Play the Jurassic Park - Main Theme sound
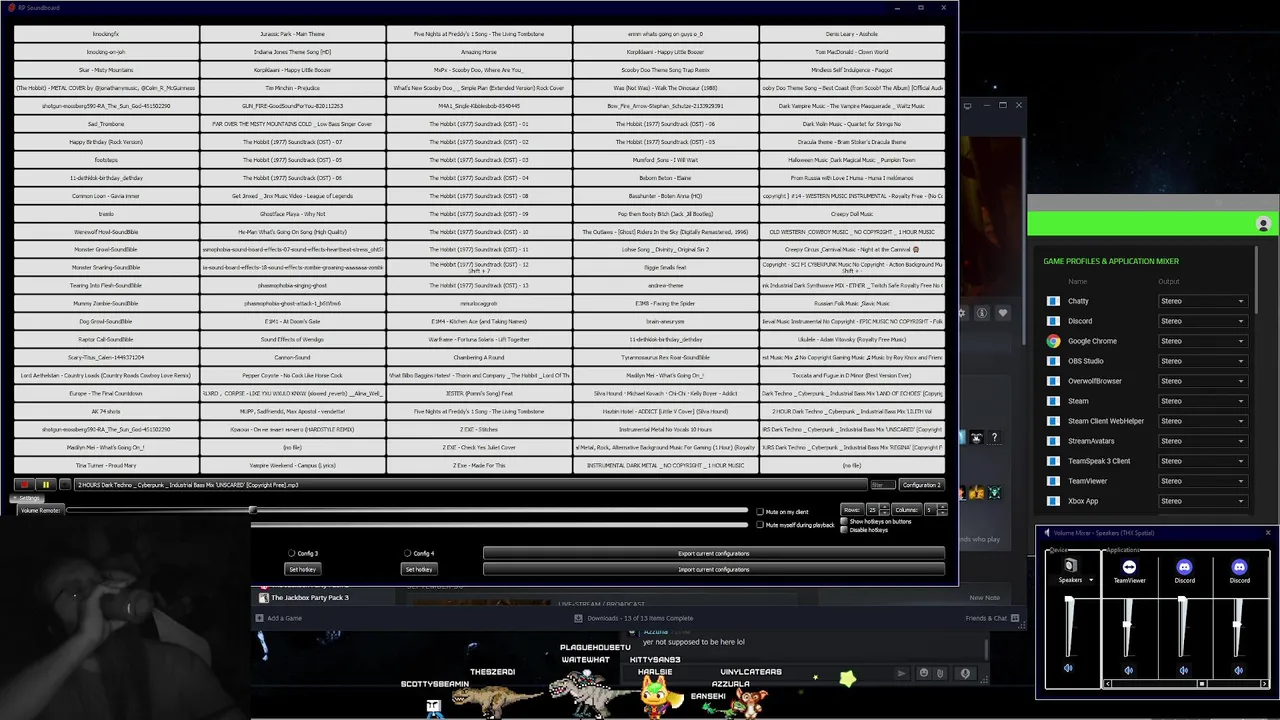1280x720 pixels. click(x=292, y=34)
